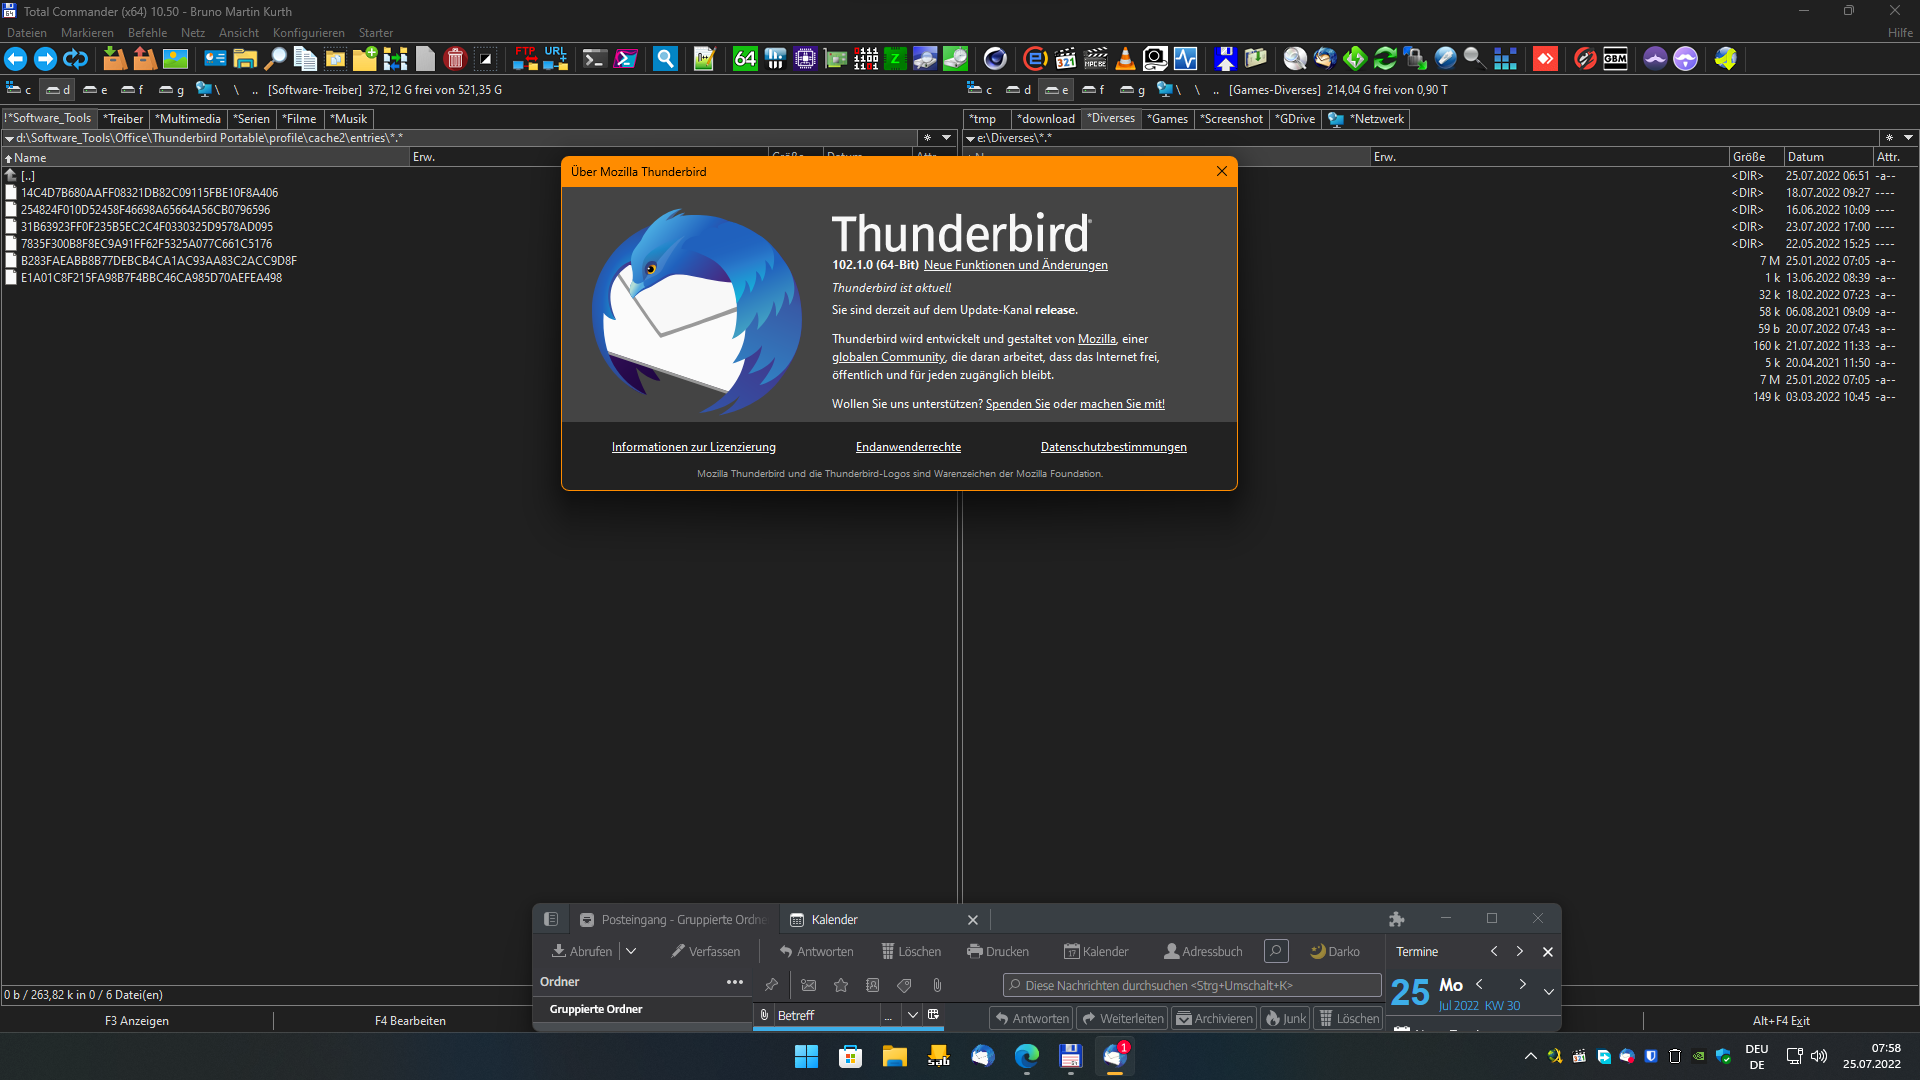Screen dimensions: 1920x1080
Task: Click the green Z toolbar icon
Action: [895, 59]
